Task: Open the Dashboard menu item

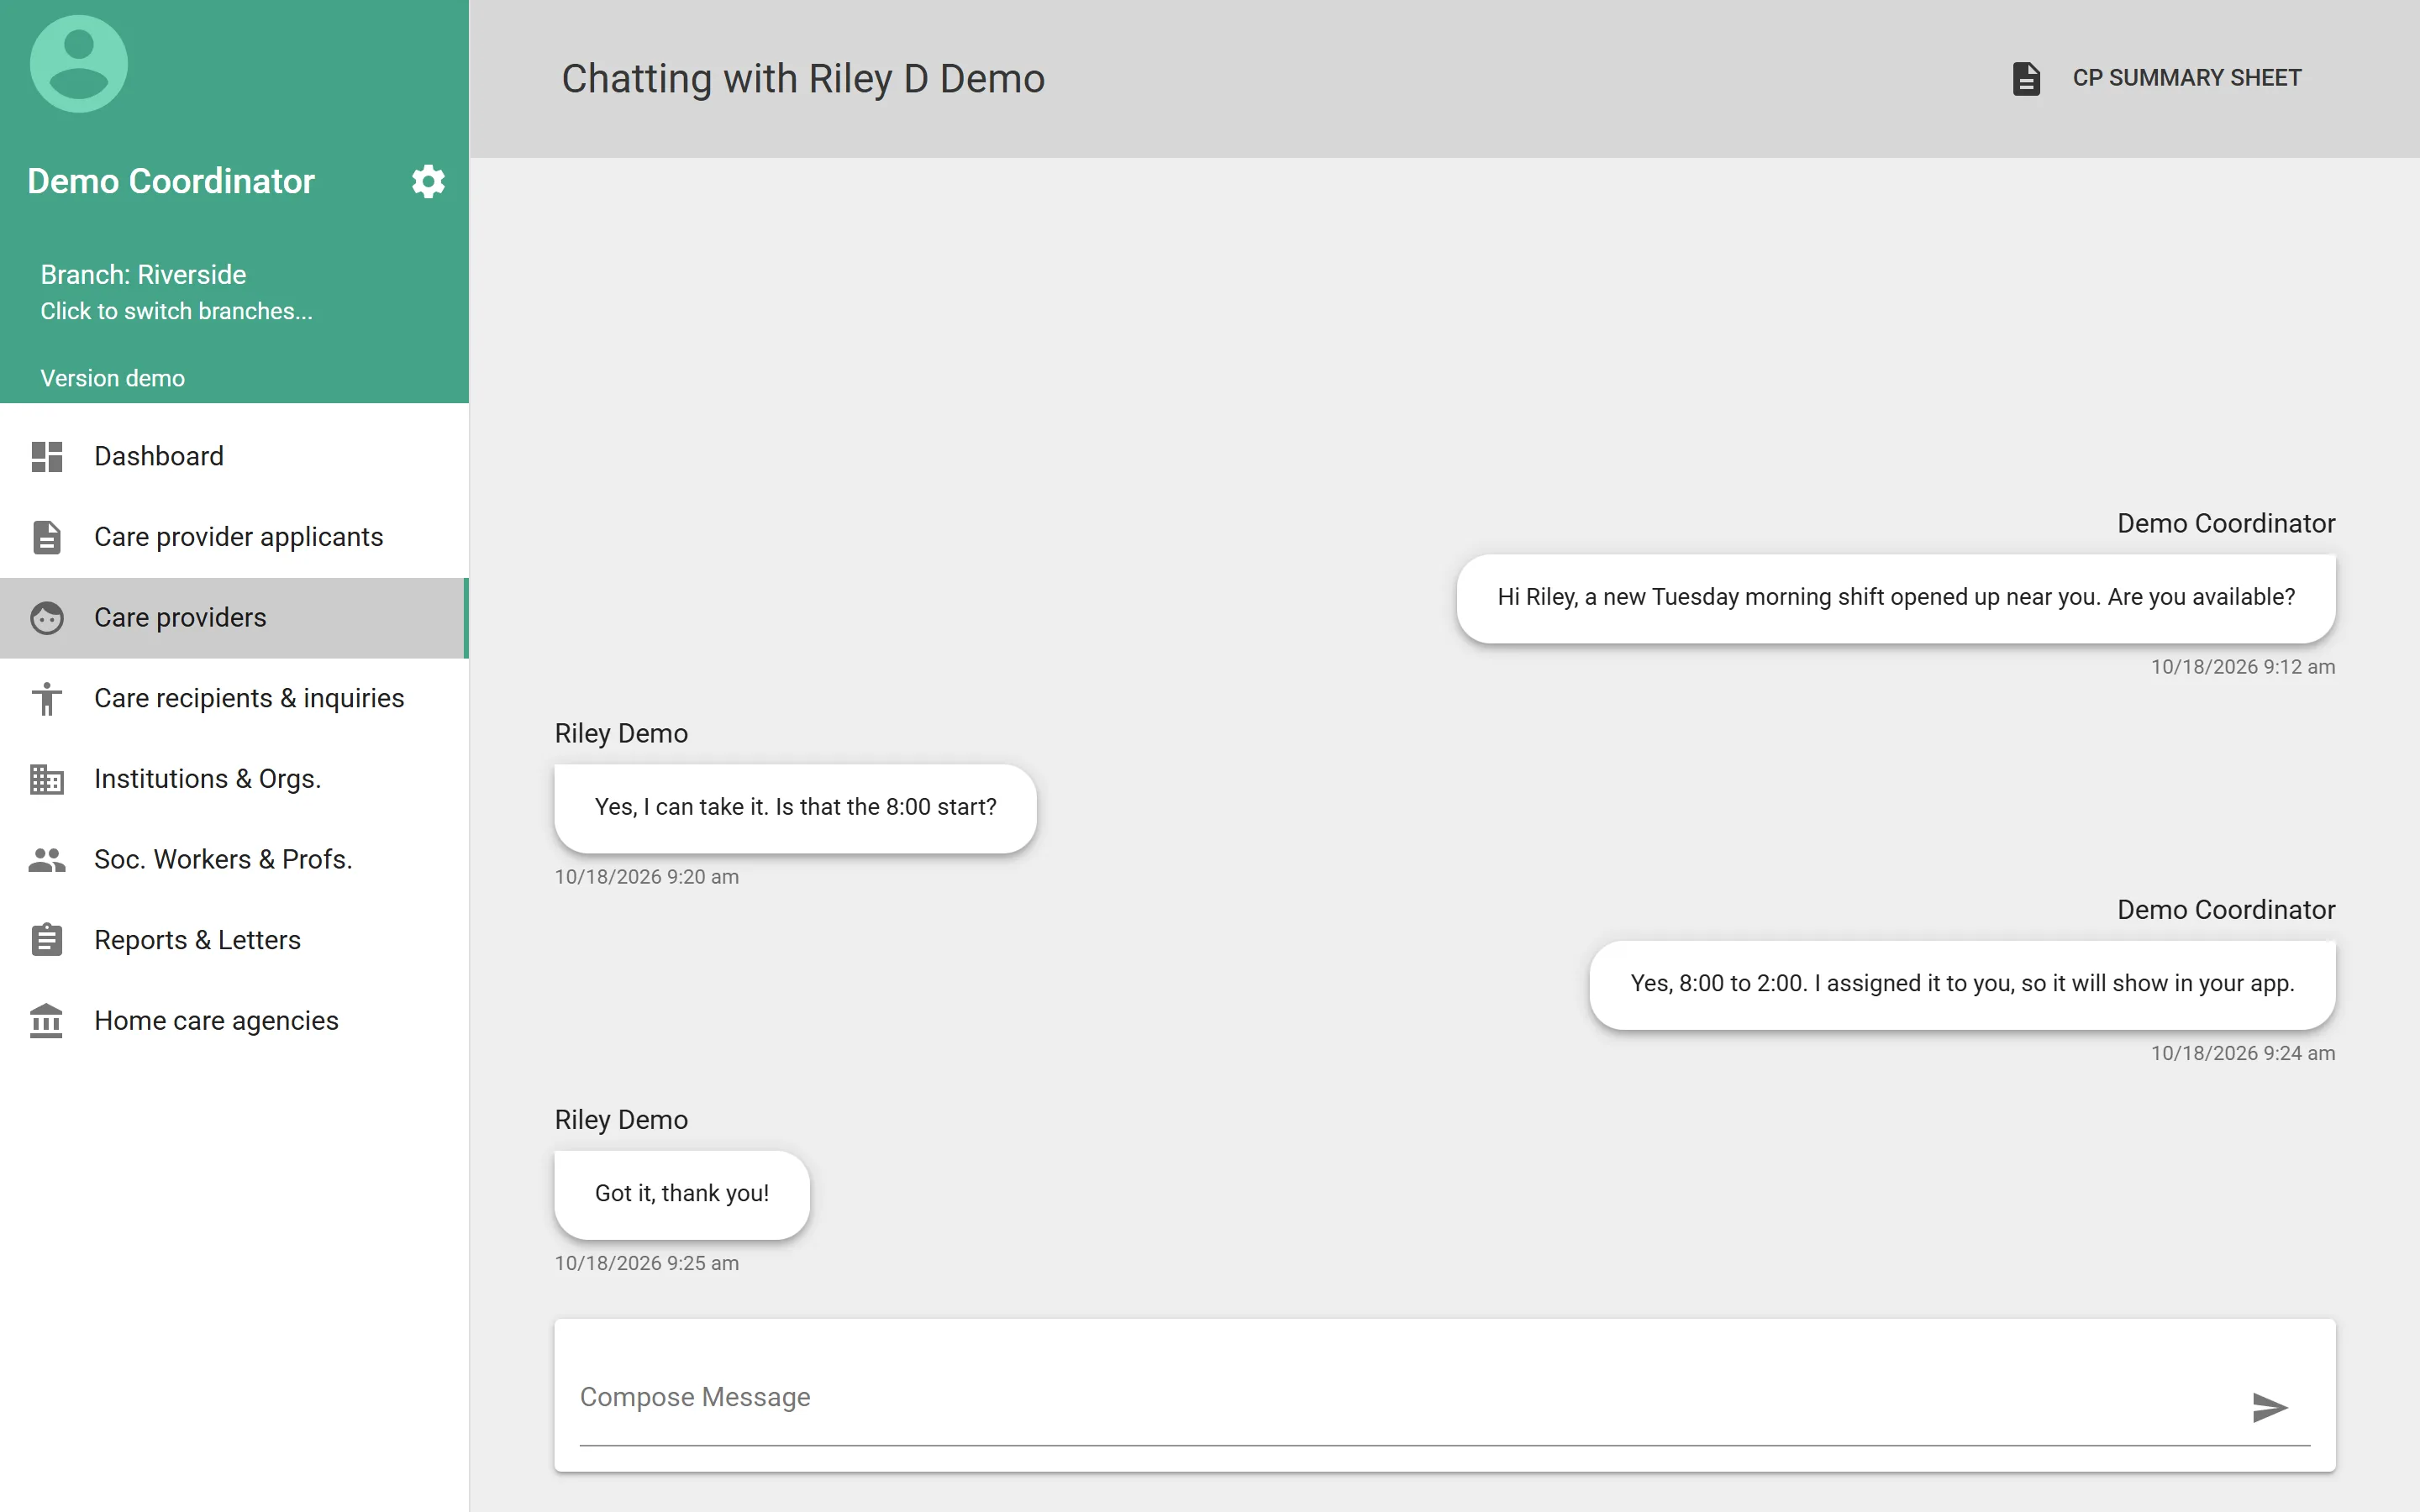Action: tap(234, 456)
